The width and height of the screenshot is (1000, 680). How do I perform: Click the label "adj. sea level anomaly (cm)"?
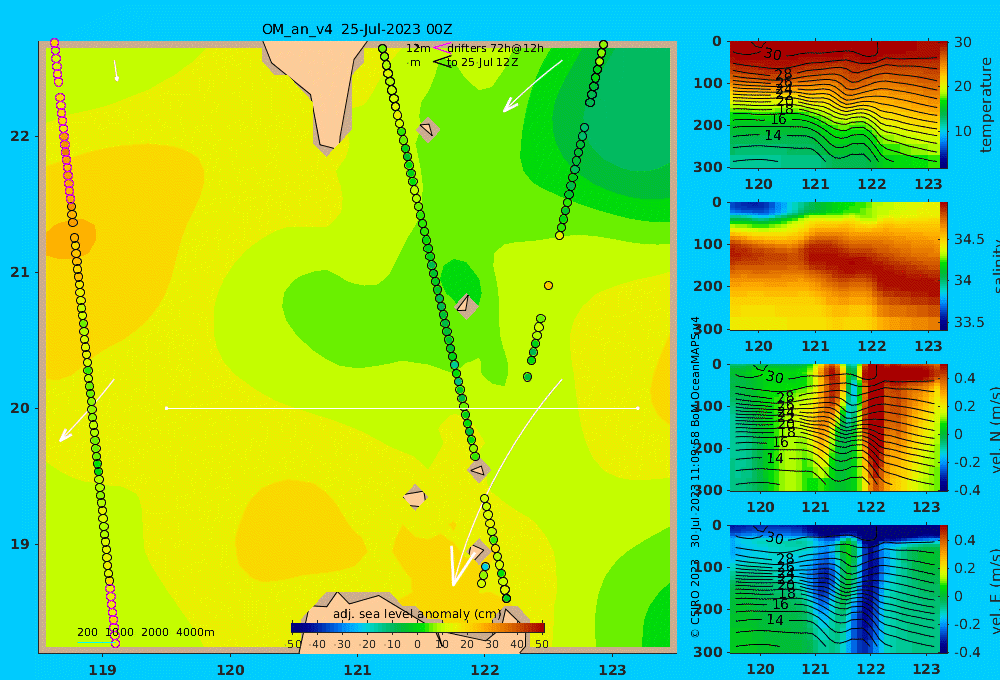coord(417,614)
